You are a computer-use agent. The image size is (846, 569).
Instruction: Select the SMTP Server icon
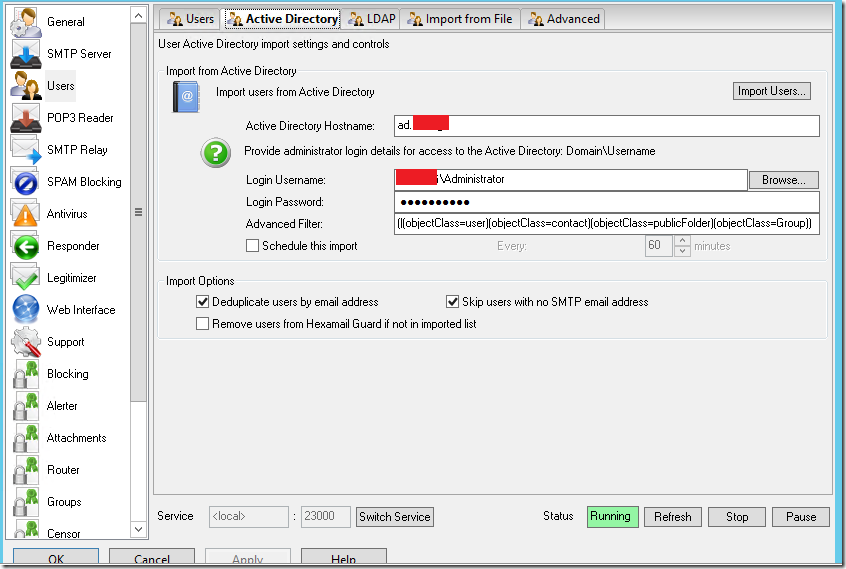[25, 54]
